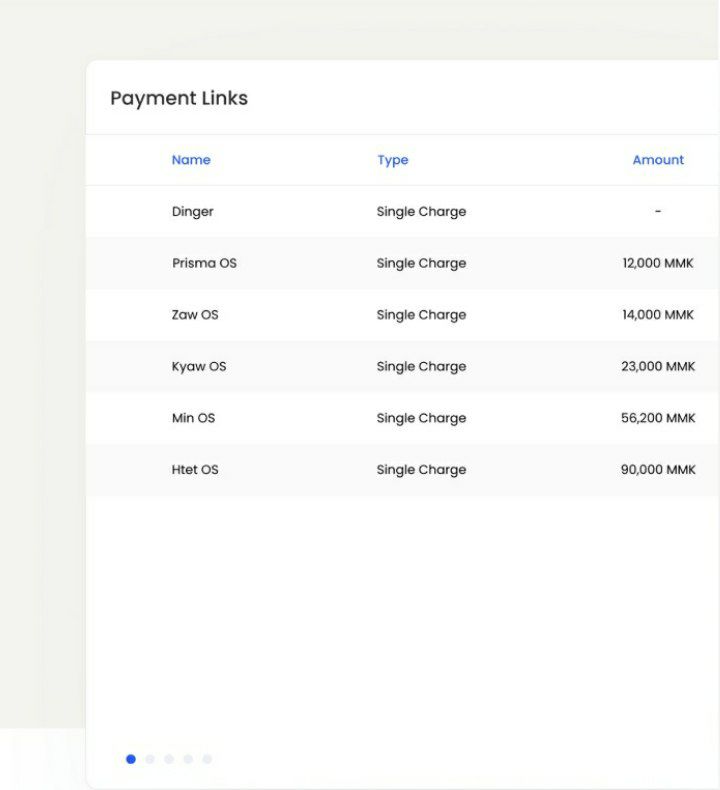This screenshot has width=720, height=790.
Task: Select the first pagination dot
Action: click(x=130, y=759)
